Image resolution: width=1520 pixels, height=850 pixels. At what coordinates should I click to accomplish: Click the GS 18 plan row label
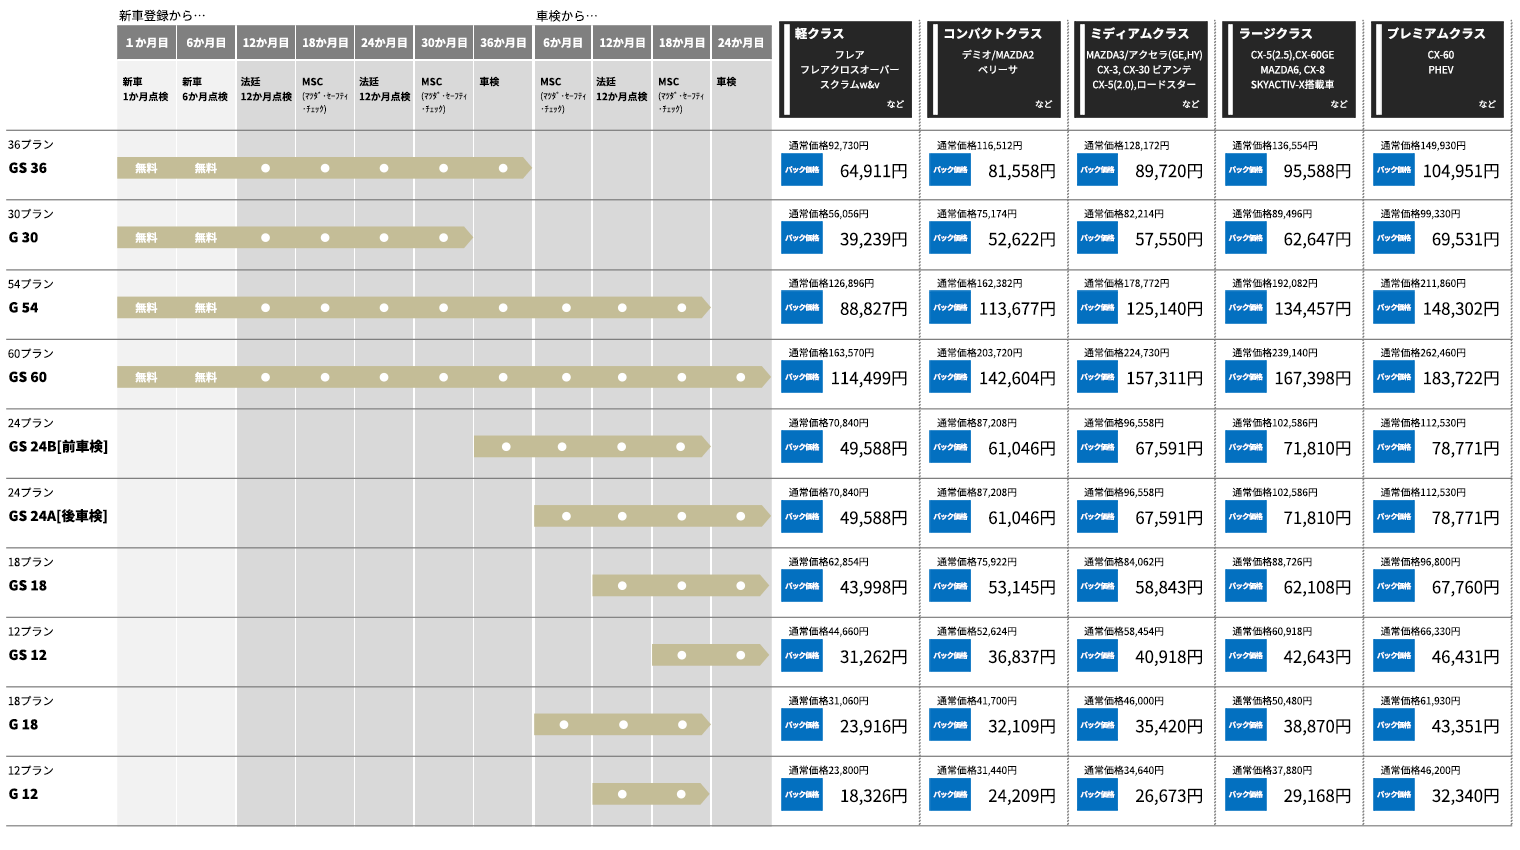pos(28,586)
